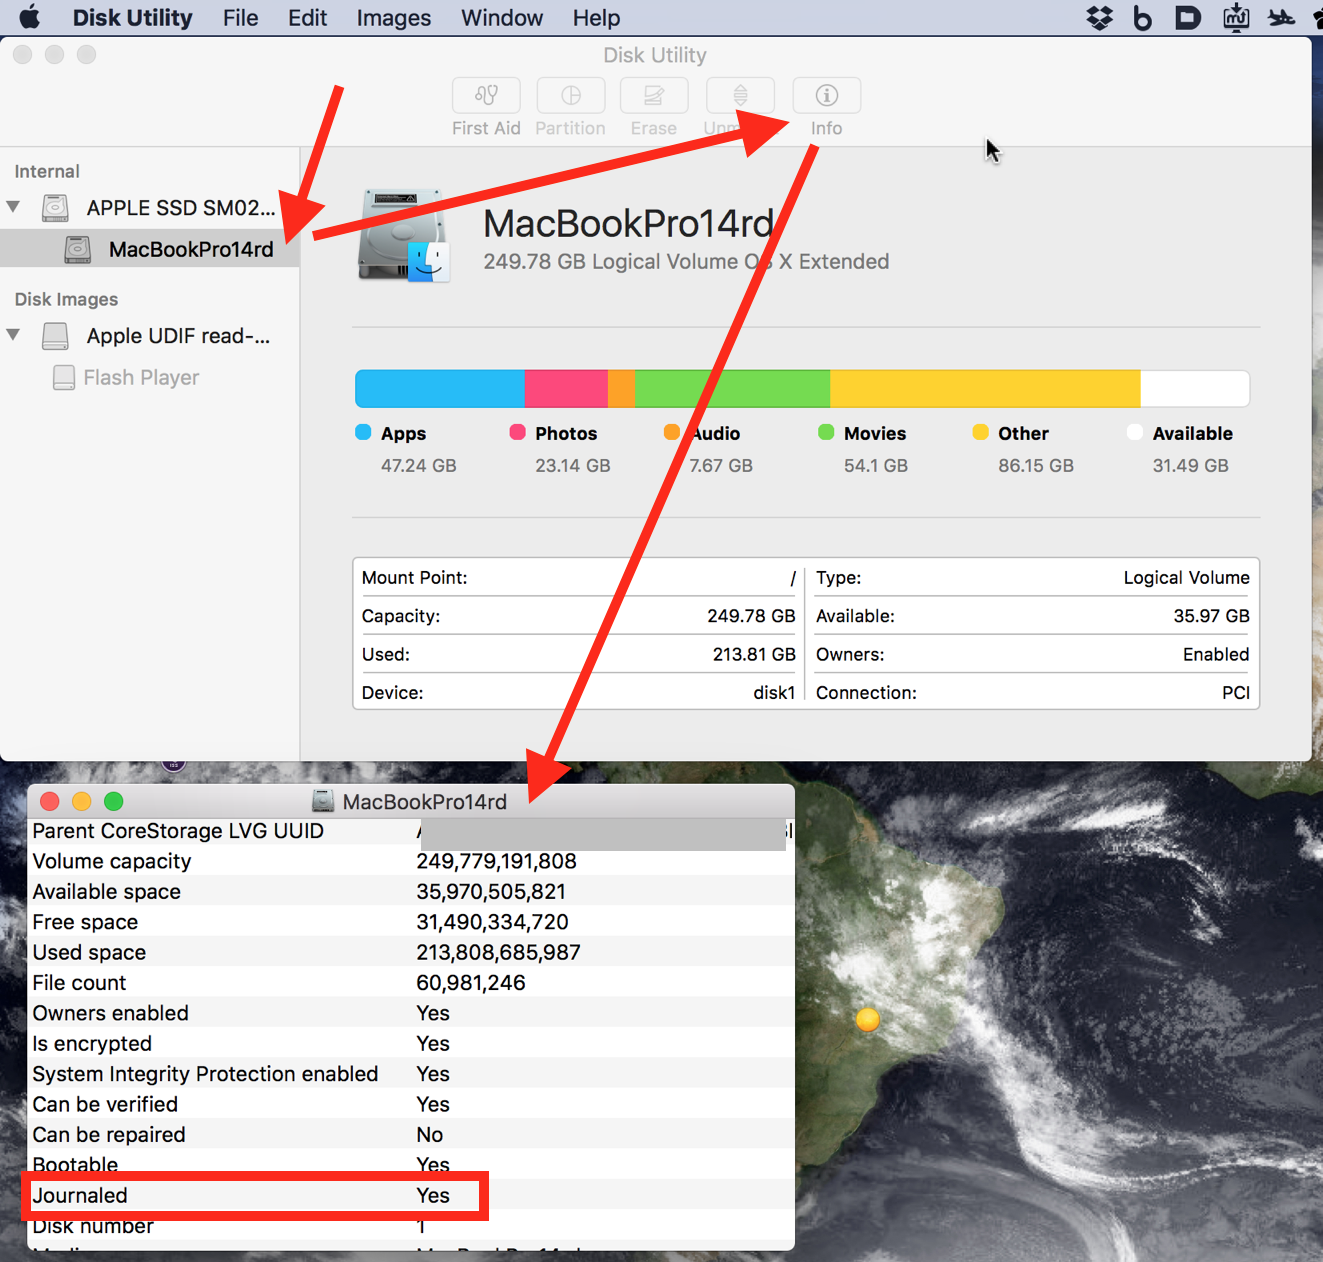Click the large MacBookPro14rd drive icon
This screenshot has width=1323, height=1262.
pos(405,236)
